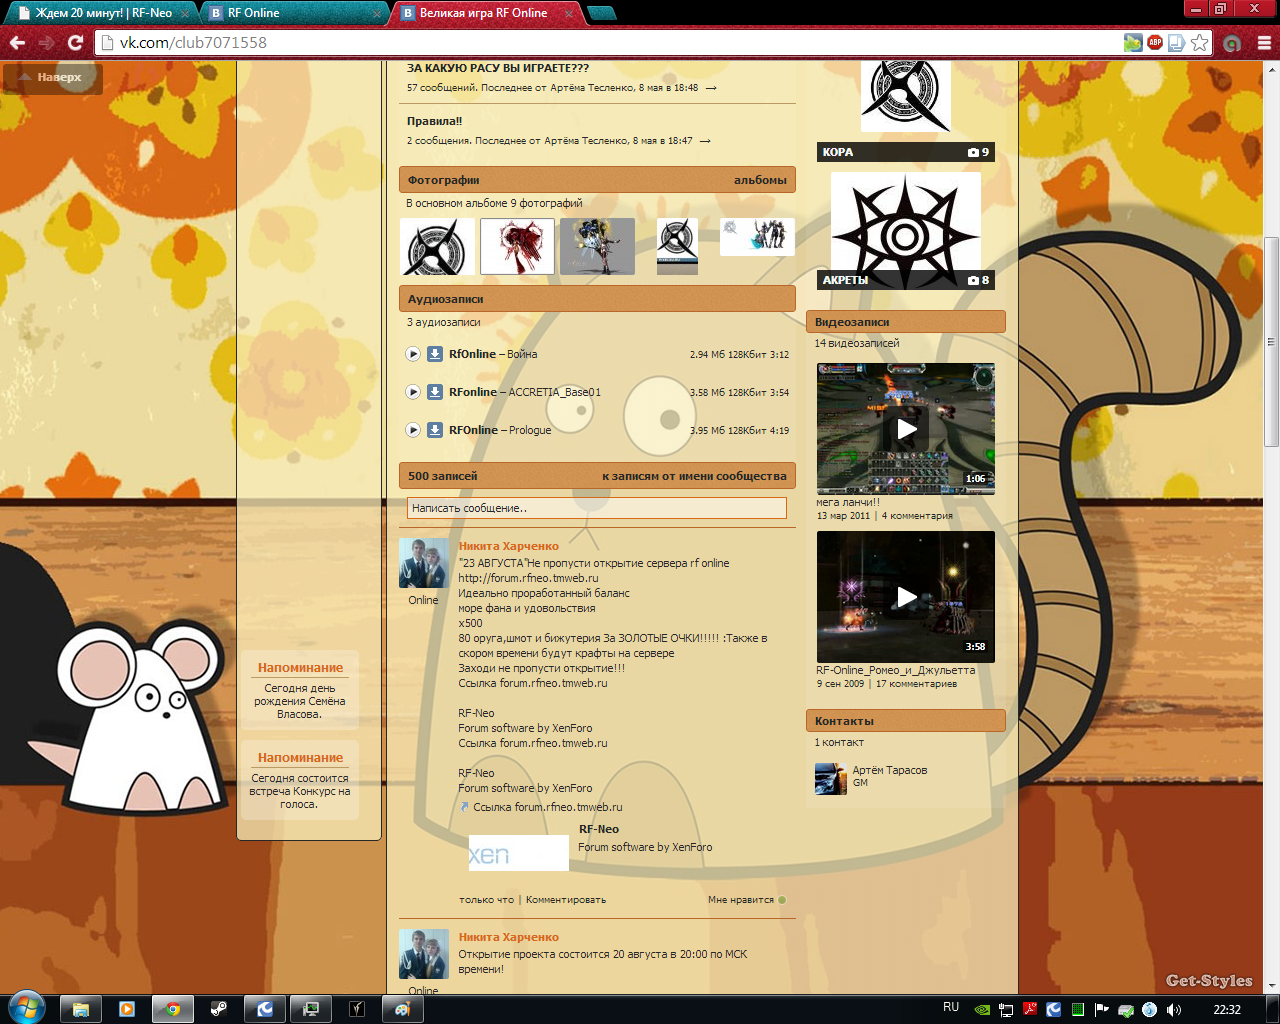Open Артём Тарасов contact profile
Viewport: 1280px width, 1024px height.
pyautogui.click(x=890, y=770)
